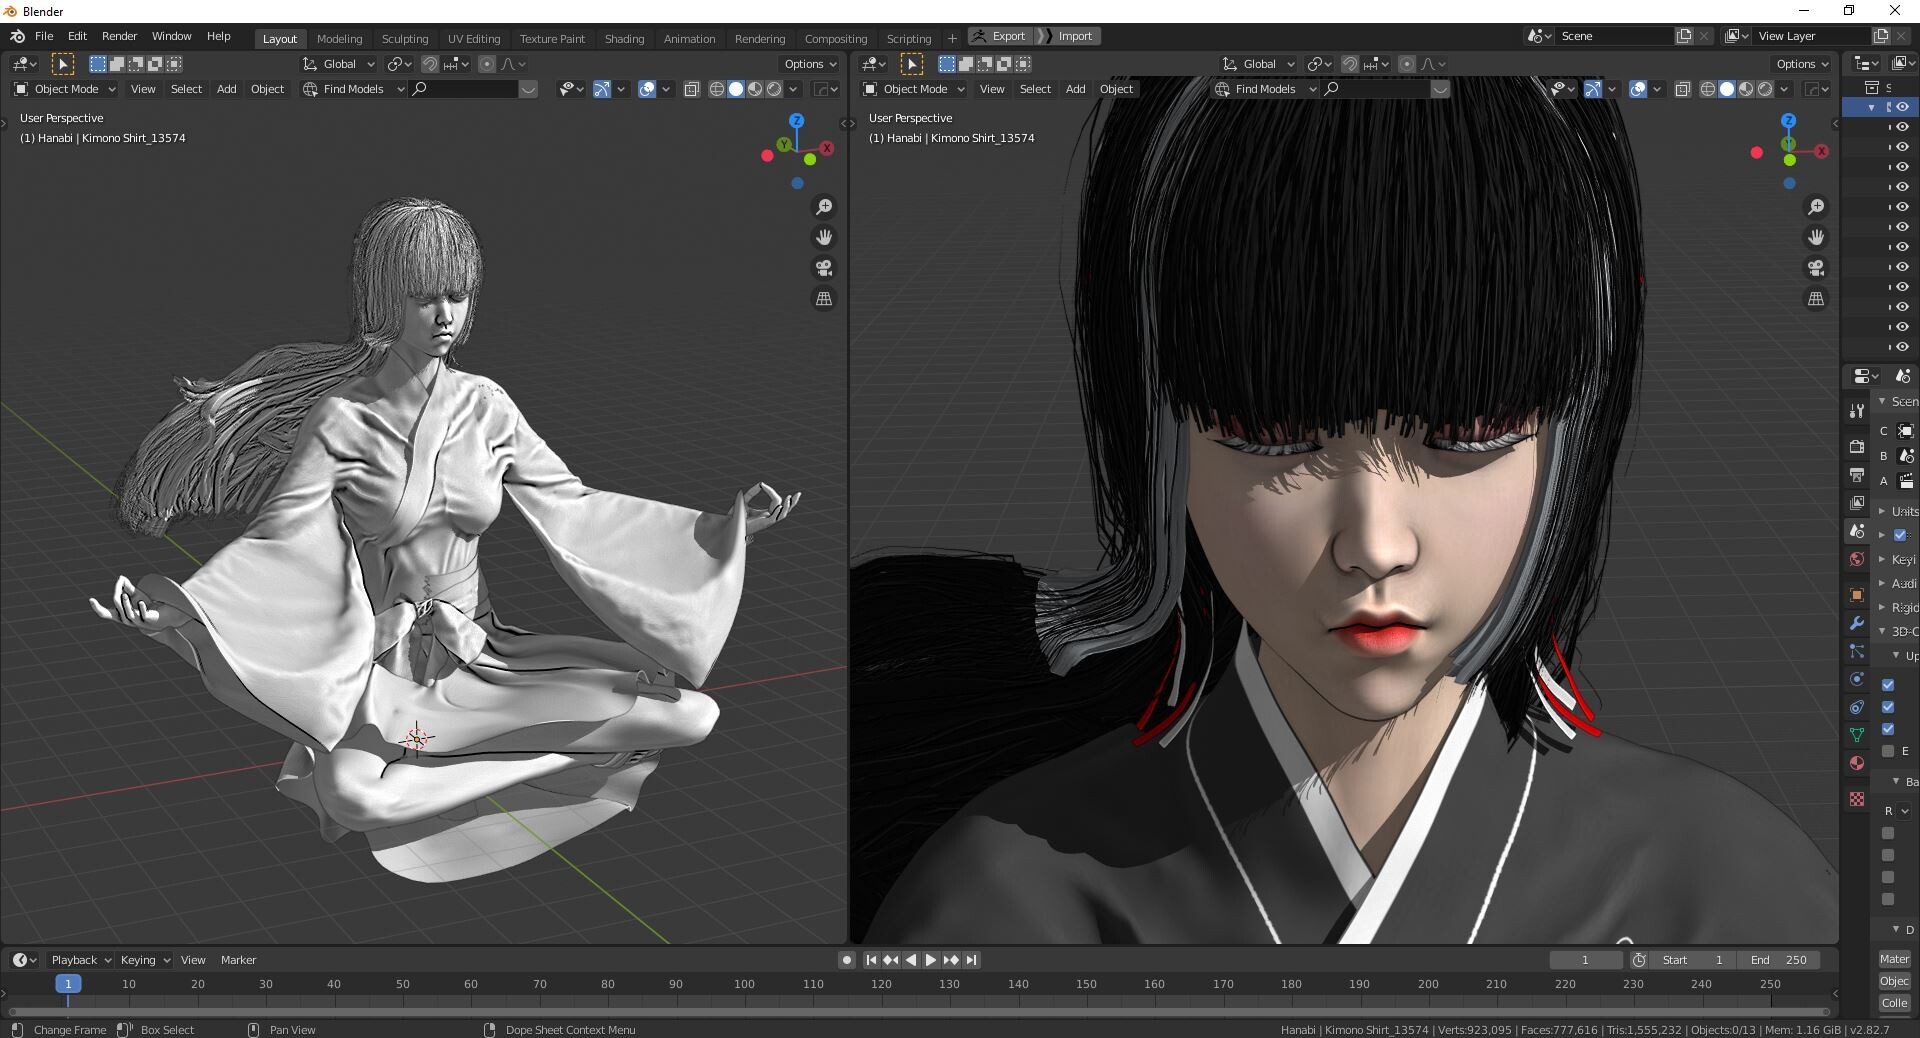Open the Modifiers wrench properties tab
The width and height of the screenshot is (1920, 1038).
click(1857, 623)
